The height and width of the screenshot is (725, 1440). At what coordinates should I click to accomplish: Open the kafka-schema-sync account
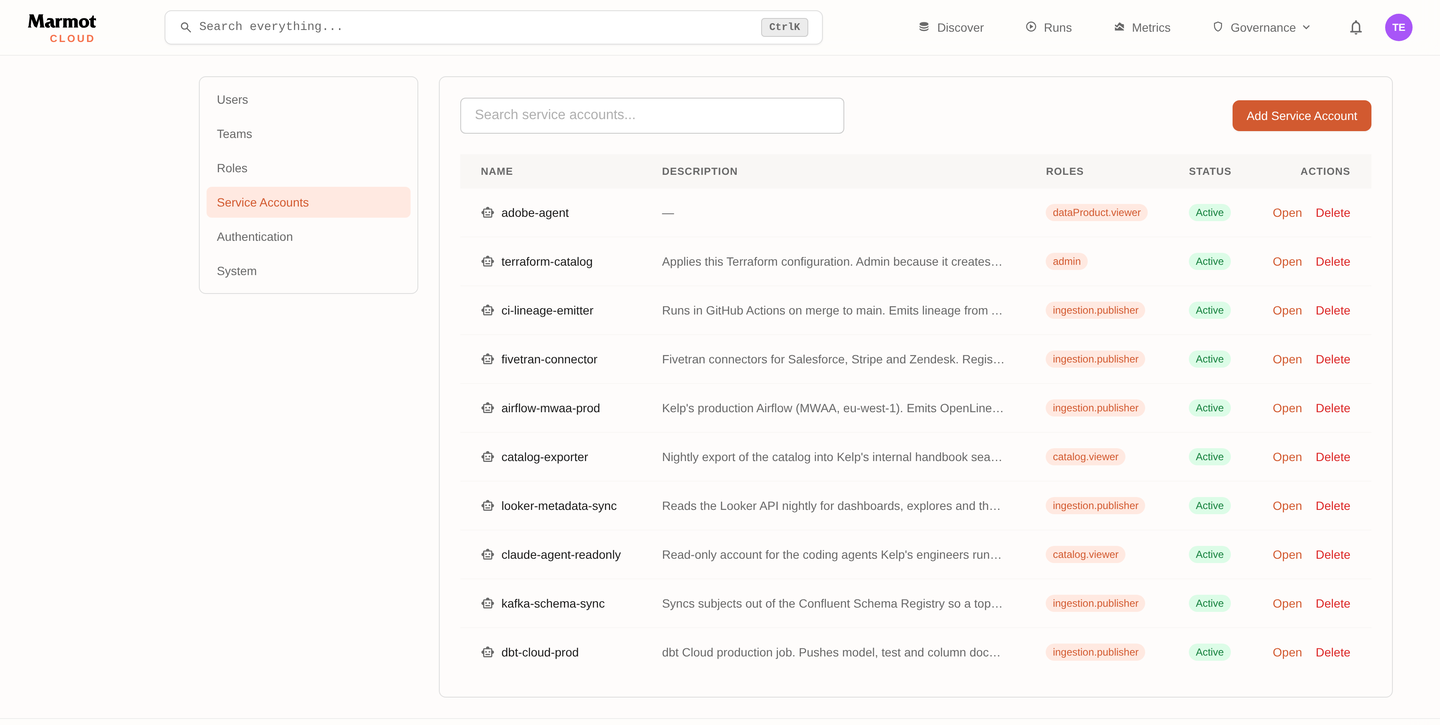(x=1287, y=604)
